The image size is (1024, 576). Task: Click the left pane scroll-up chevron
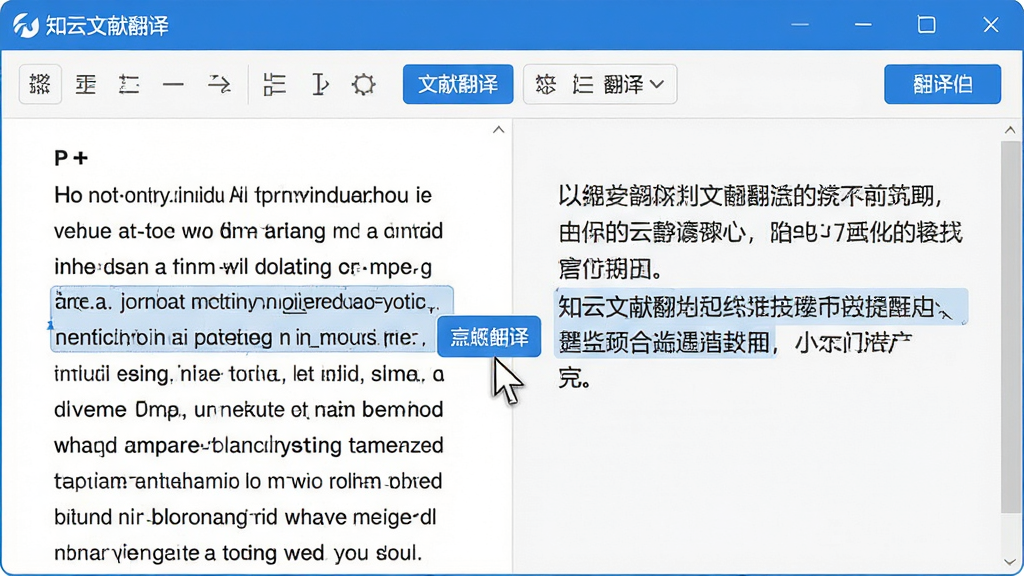tap(498, 129)
